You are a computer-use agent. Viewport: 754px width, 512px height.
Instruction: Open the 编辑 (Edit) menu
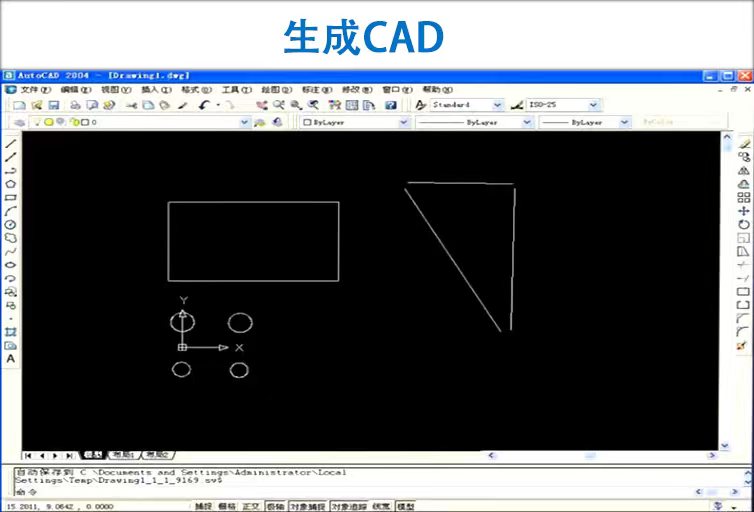click(76, 90)
